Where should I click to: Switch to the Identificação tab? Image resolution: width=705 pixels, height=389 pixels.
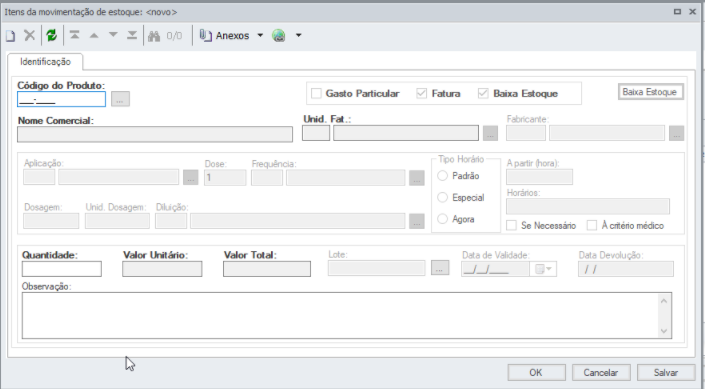coord(45,62)
